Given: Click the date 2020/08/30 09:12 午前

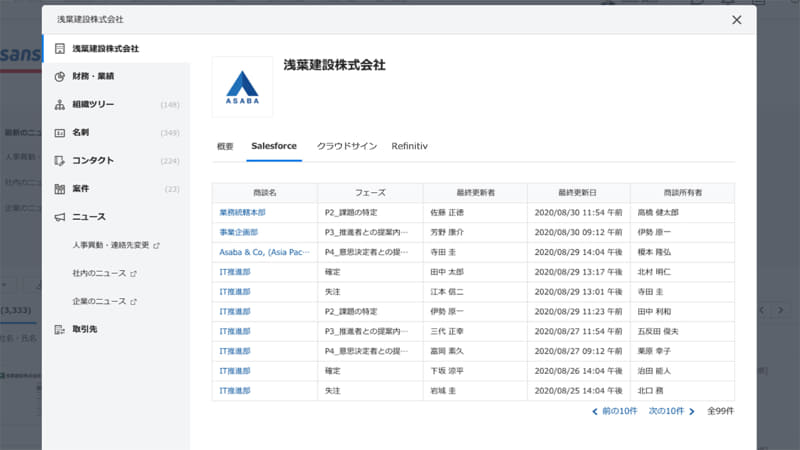Looking at the screenshot, I should pyautogui.click(x=579, y=232).
